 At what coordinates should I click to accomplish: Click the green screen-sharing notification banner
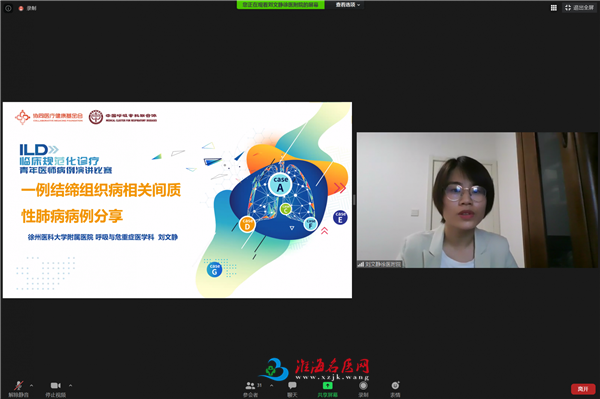click(x=280, y=5)
